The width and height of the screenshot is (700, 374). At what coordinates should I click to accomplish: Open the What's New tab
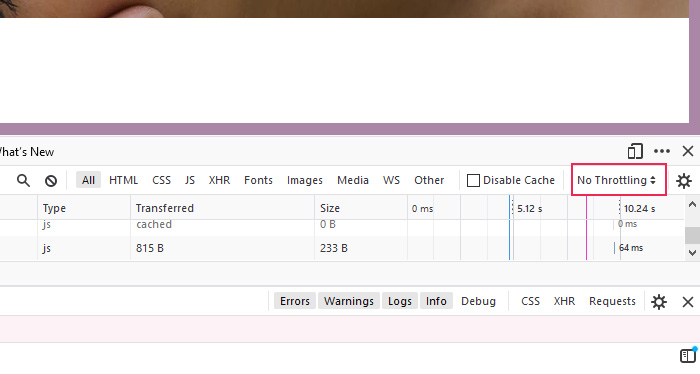27,152
